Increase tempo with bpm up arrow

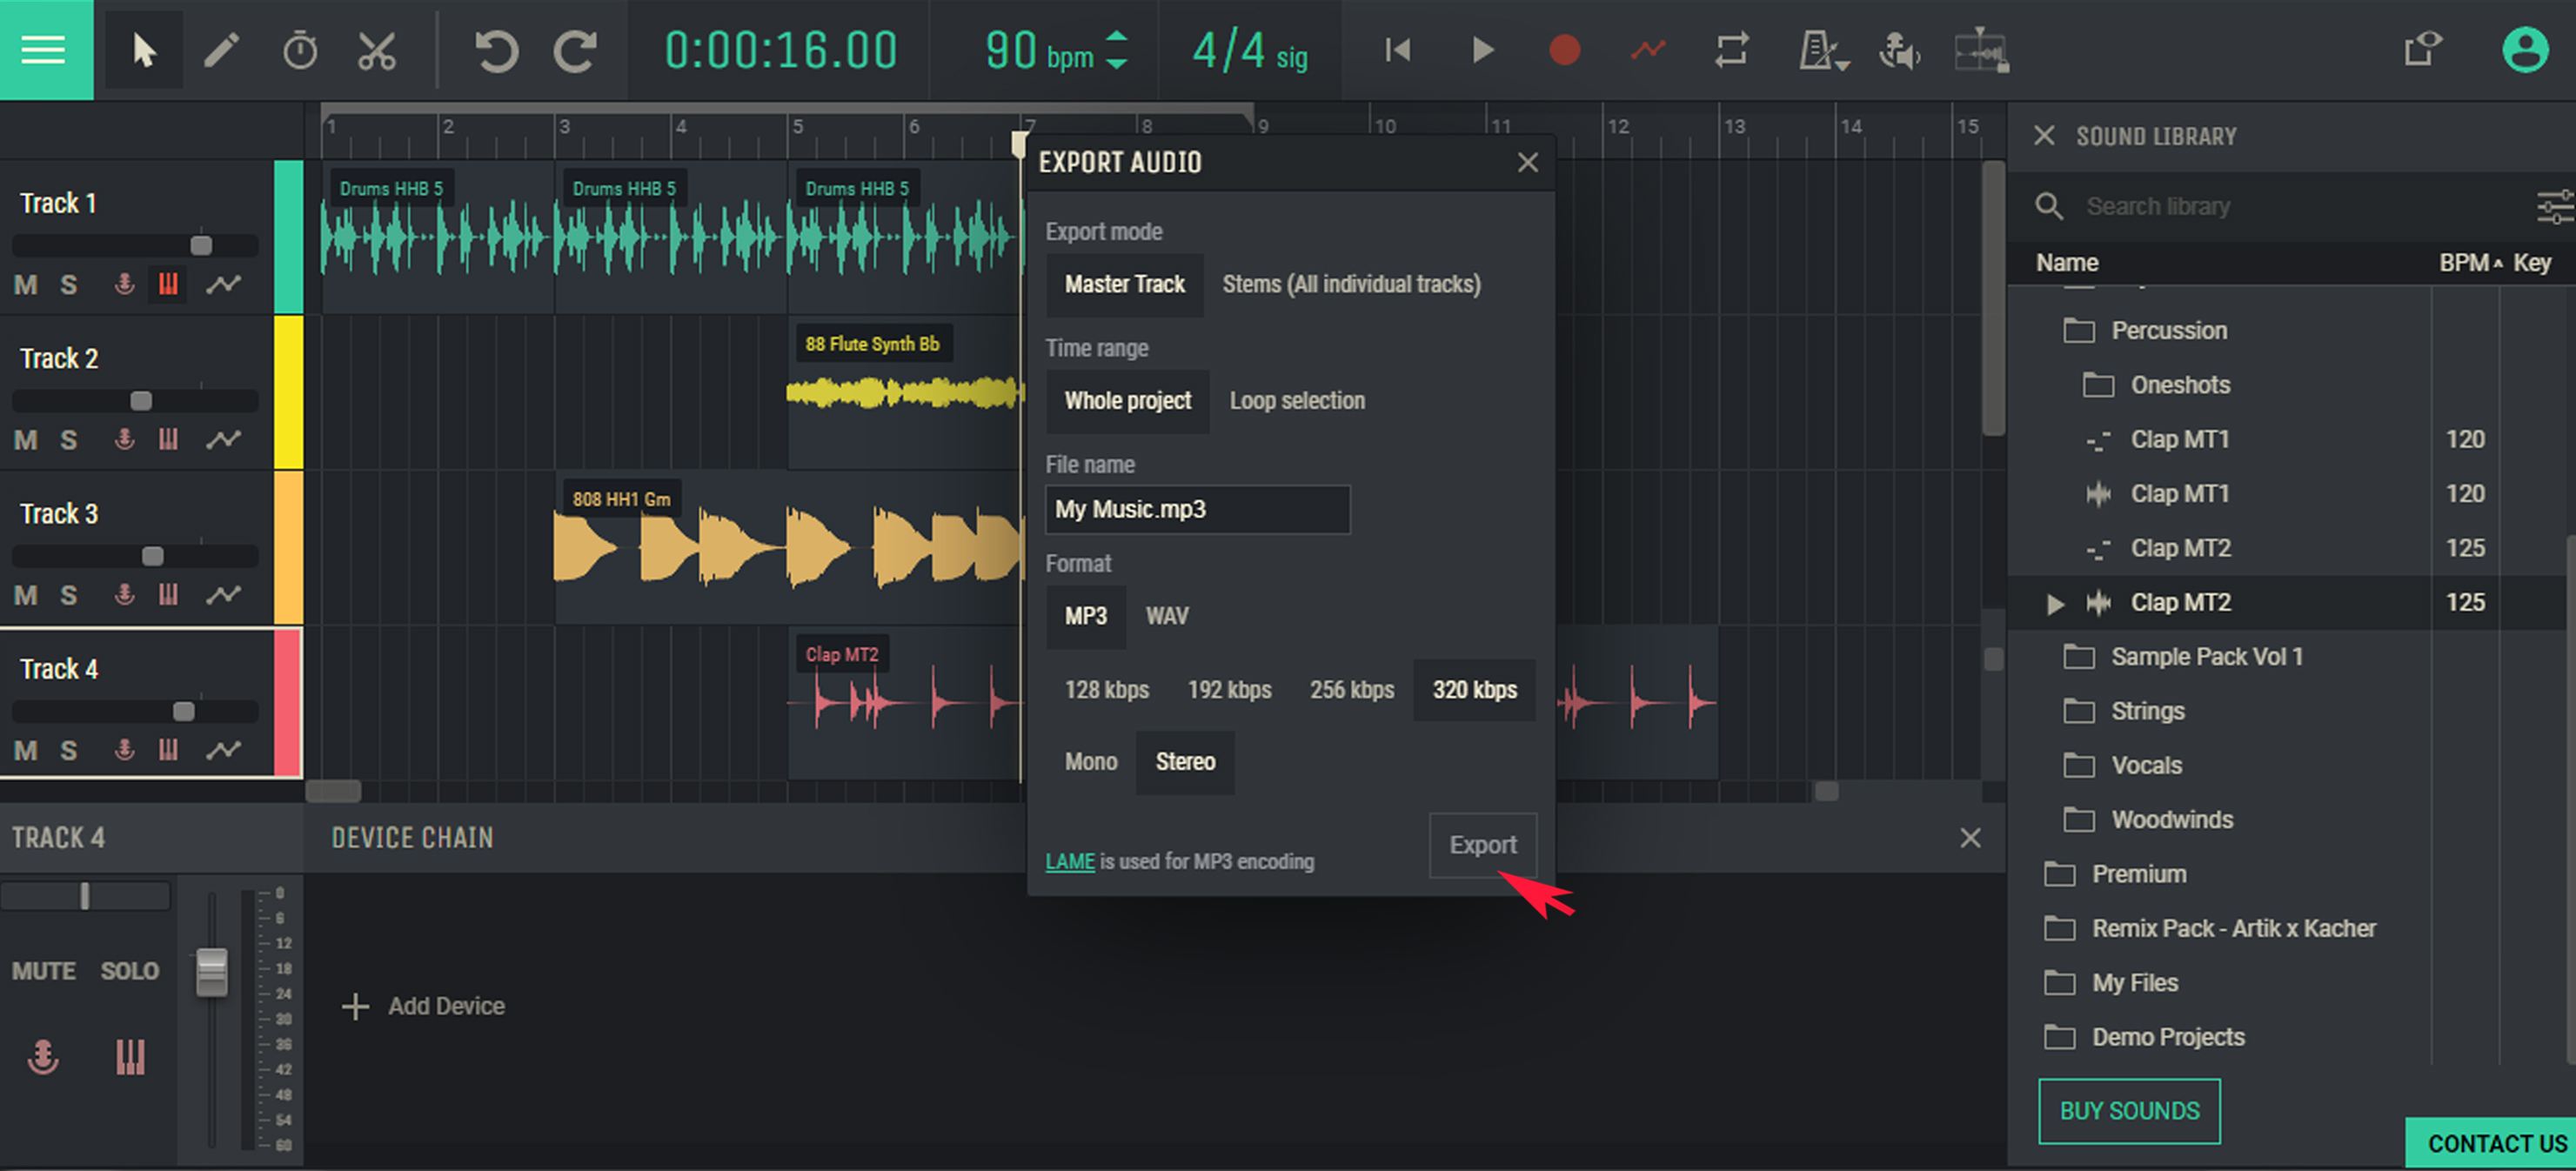pyautogui.click(x=1117, y=37)
